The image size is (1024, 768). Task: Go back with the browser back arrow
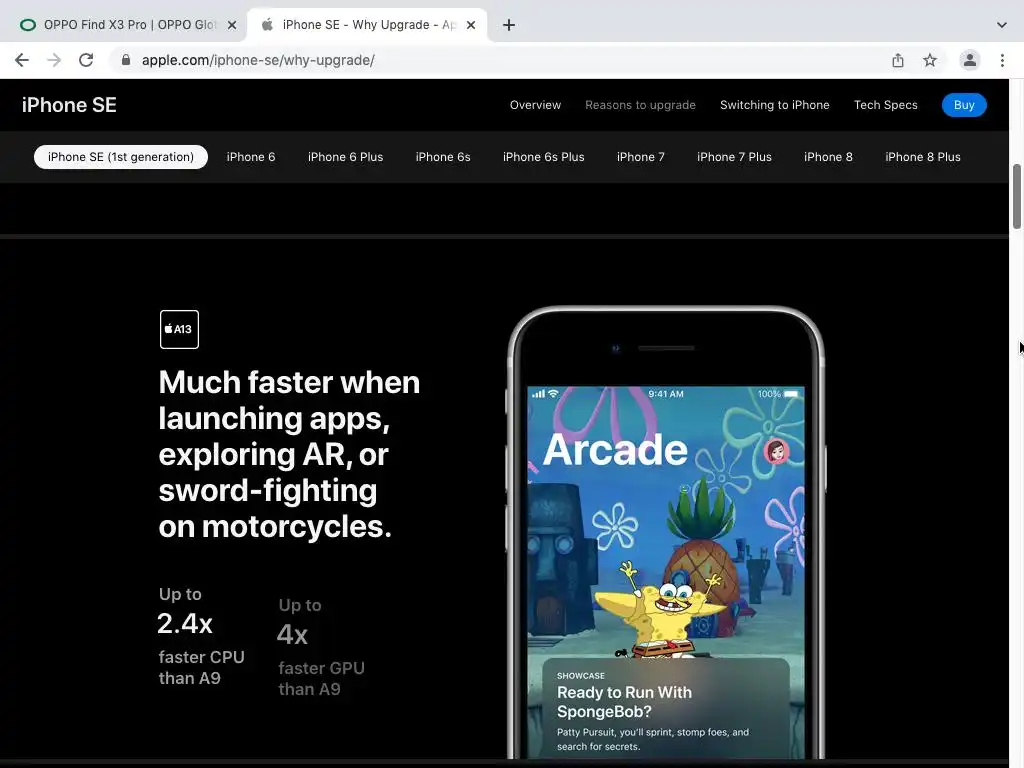tap(22, 60)
